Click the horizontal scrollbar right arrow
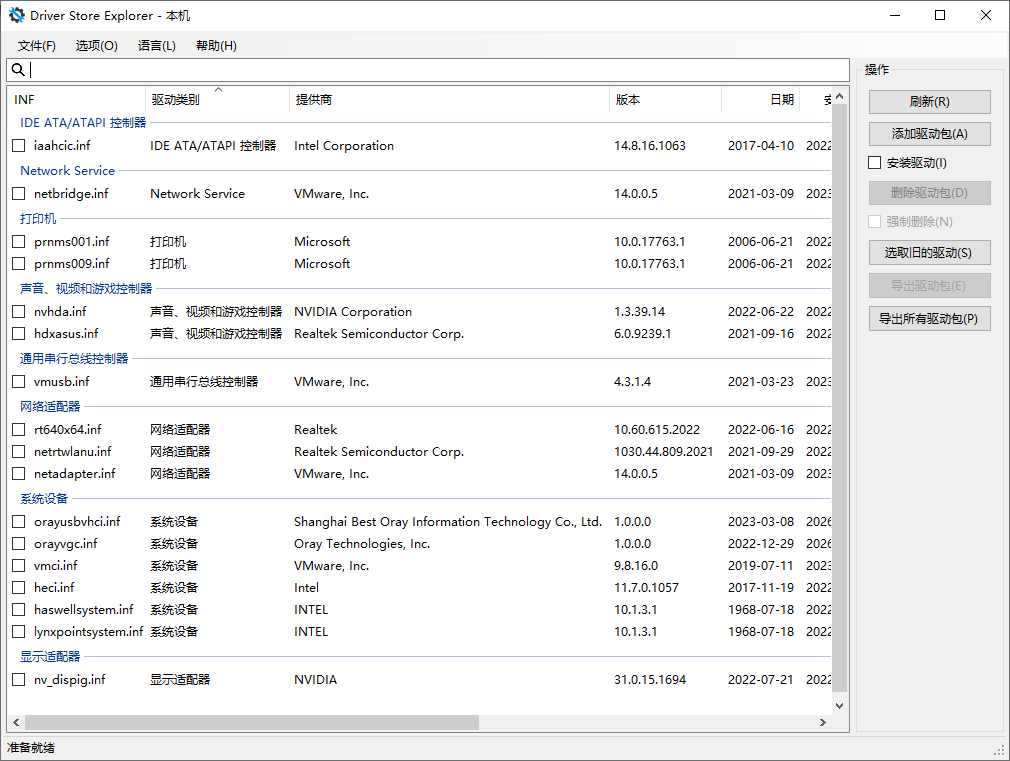The height and width of the screenshot is (761, 1010). pyautogui.click(x=823, y=723)
